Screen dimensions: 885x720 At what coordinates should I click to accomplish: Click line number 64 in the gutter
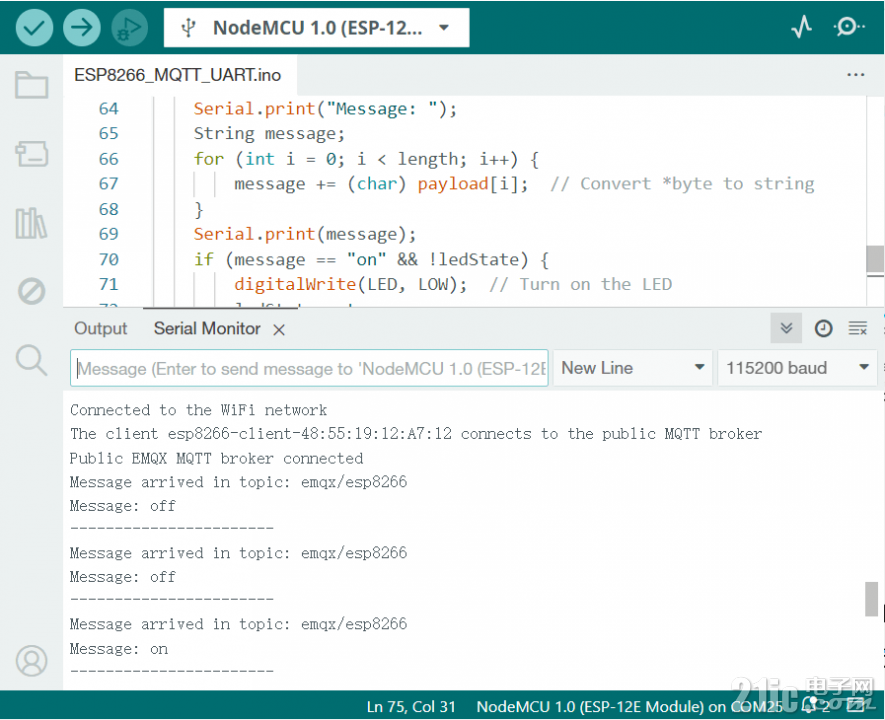pos(108,109)
